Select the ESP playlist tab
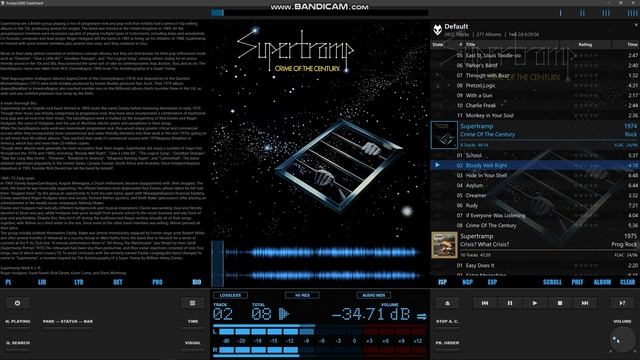The height and width of the screenshot is (360, 640). click(492, 282)
